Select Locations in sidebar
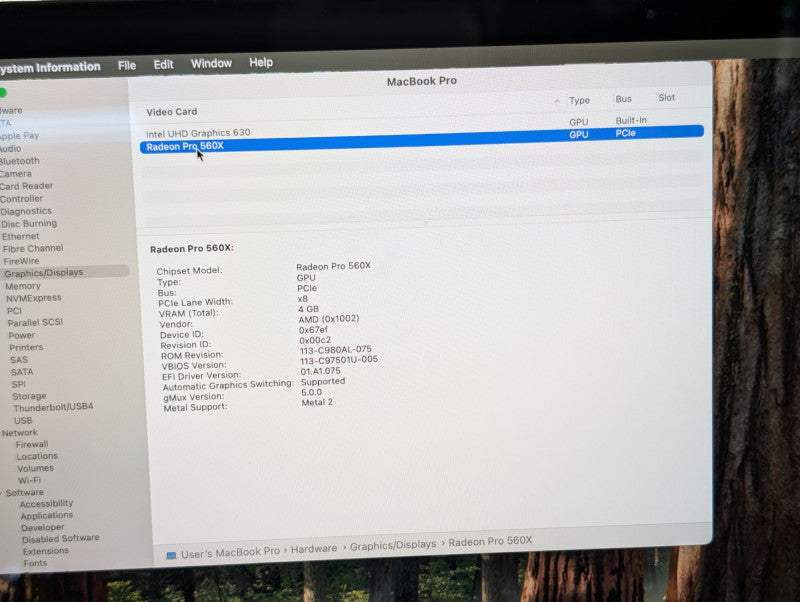The height and width of the screenshot is (602, 800). pyautogui.click(x=37, y=456)
